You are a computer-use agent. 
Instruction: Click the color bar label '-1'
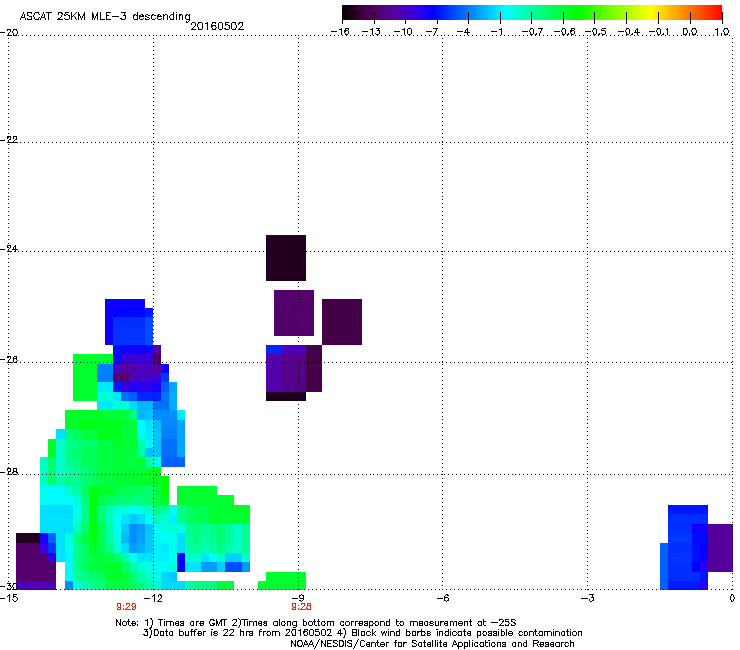tap(496, 32)
